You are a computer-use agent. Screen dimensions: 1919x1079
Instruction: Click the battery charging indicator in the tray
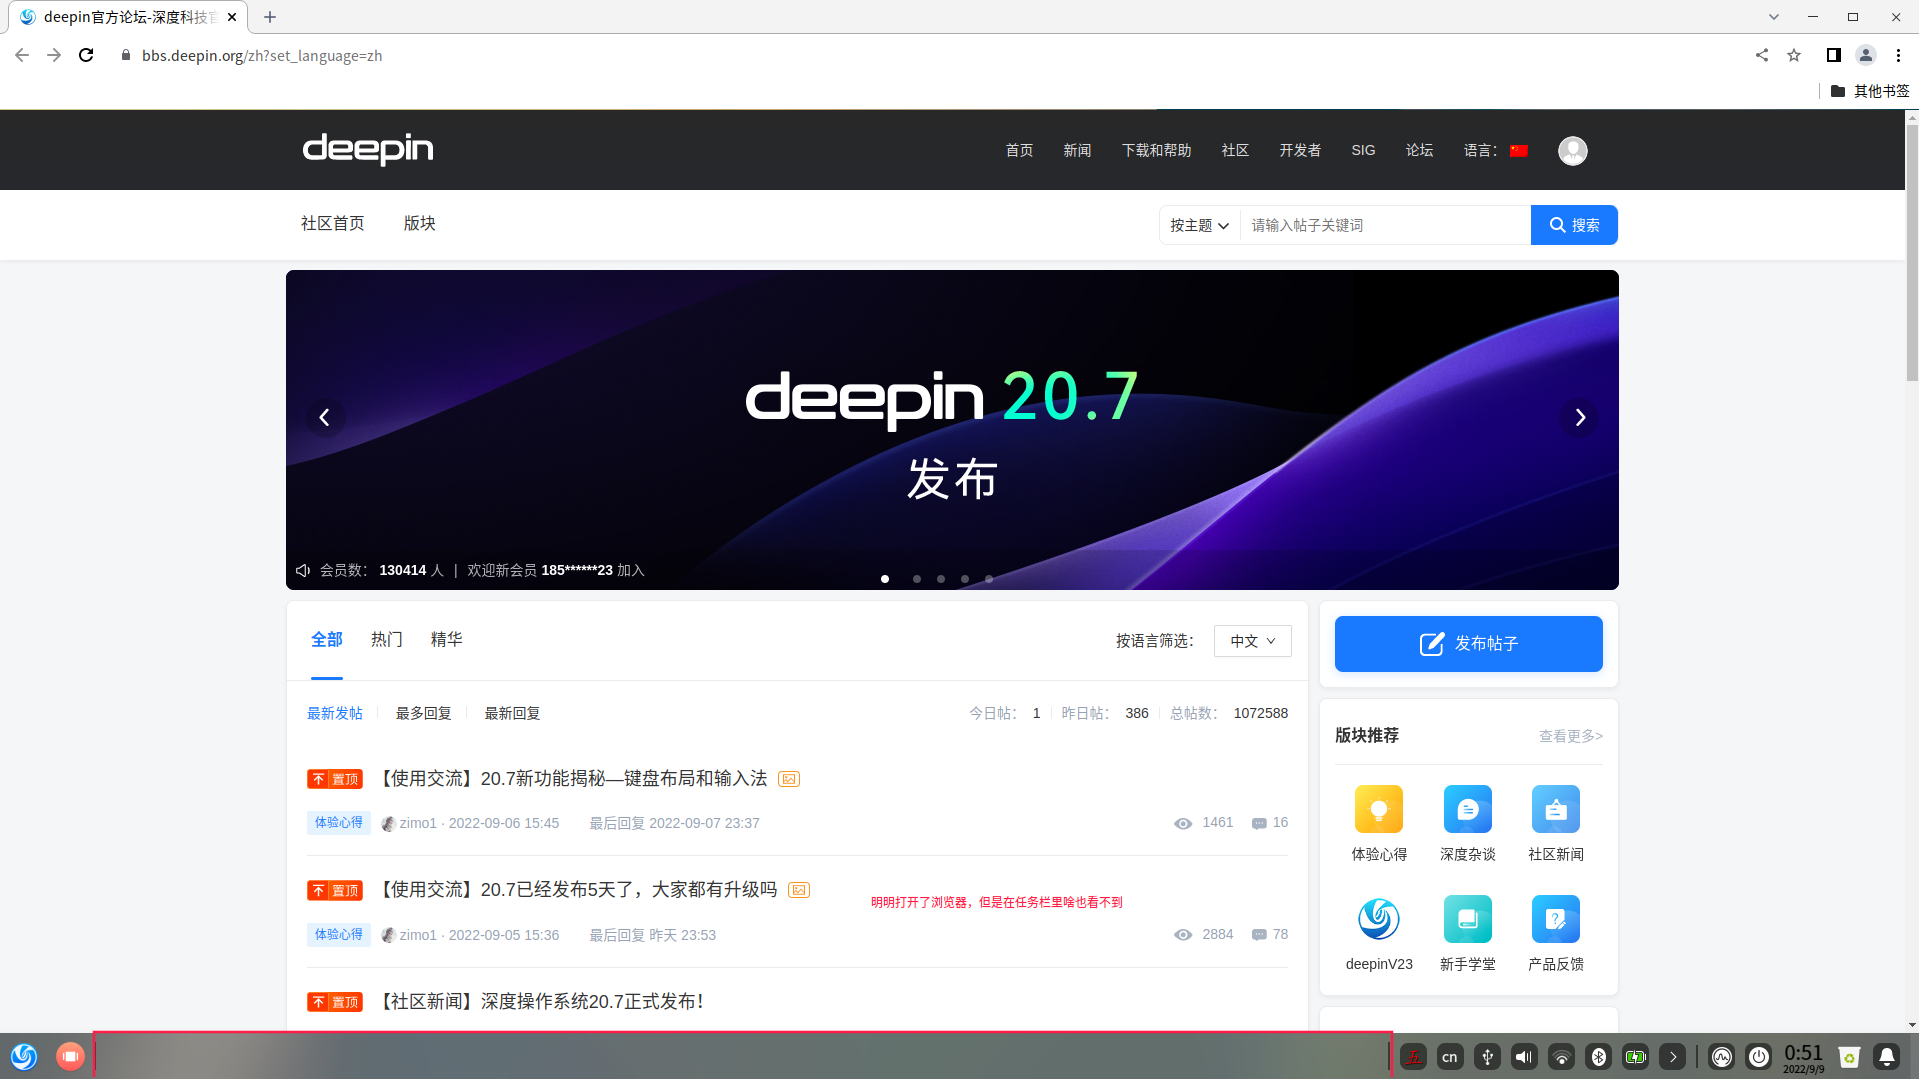click(x=1636, y=1056)
